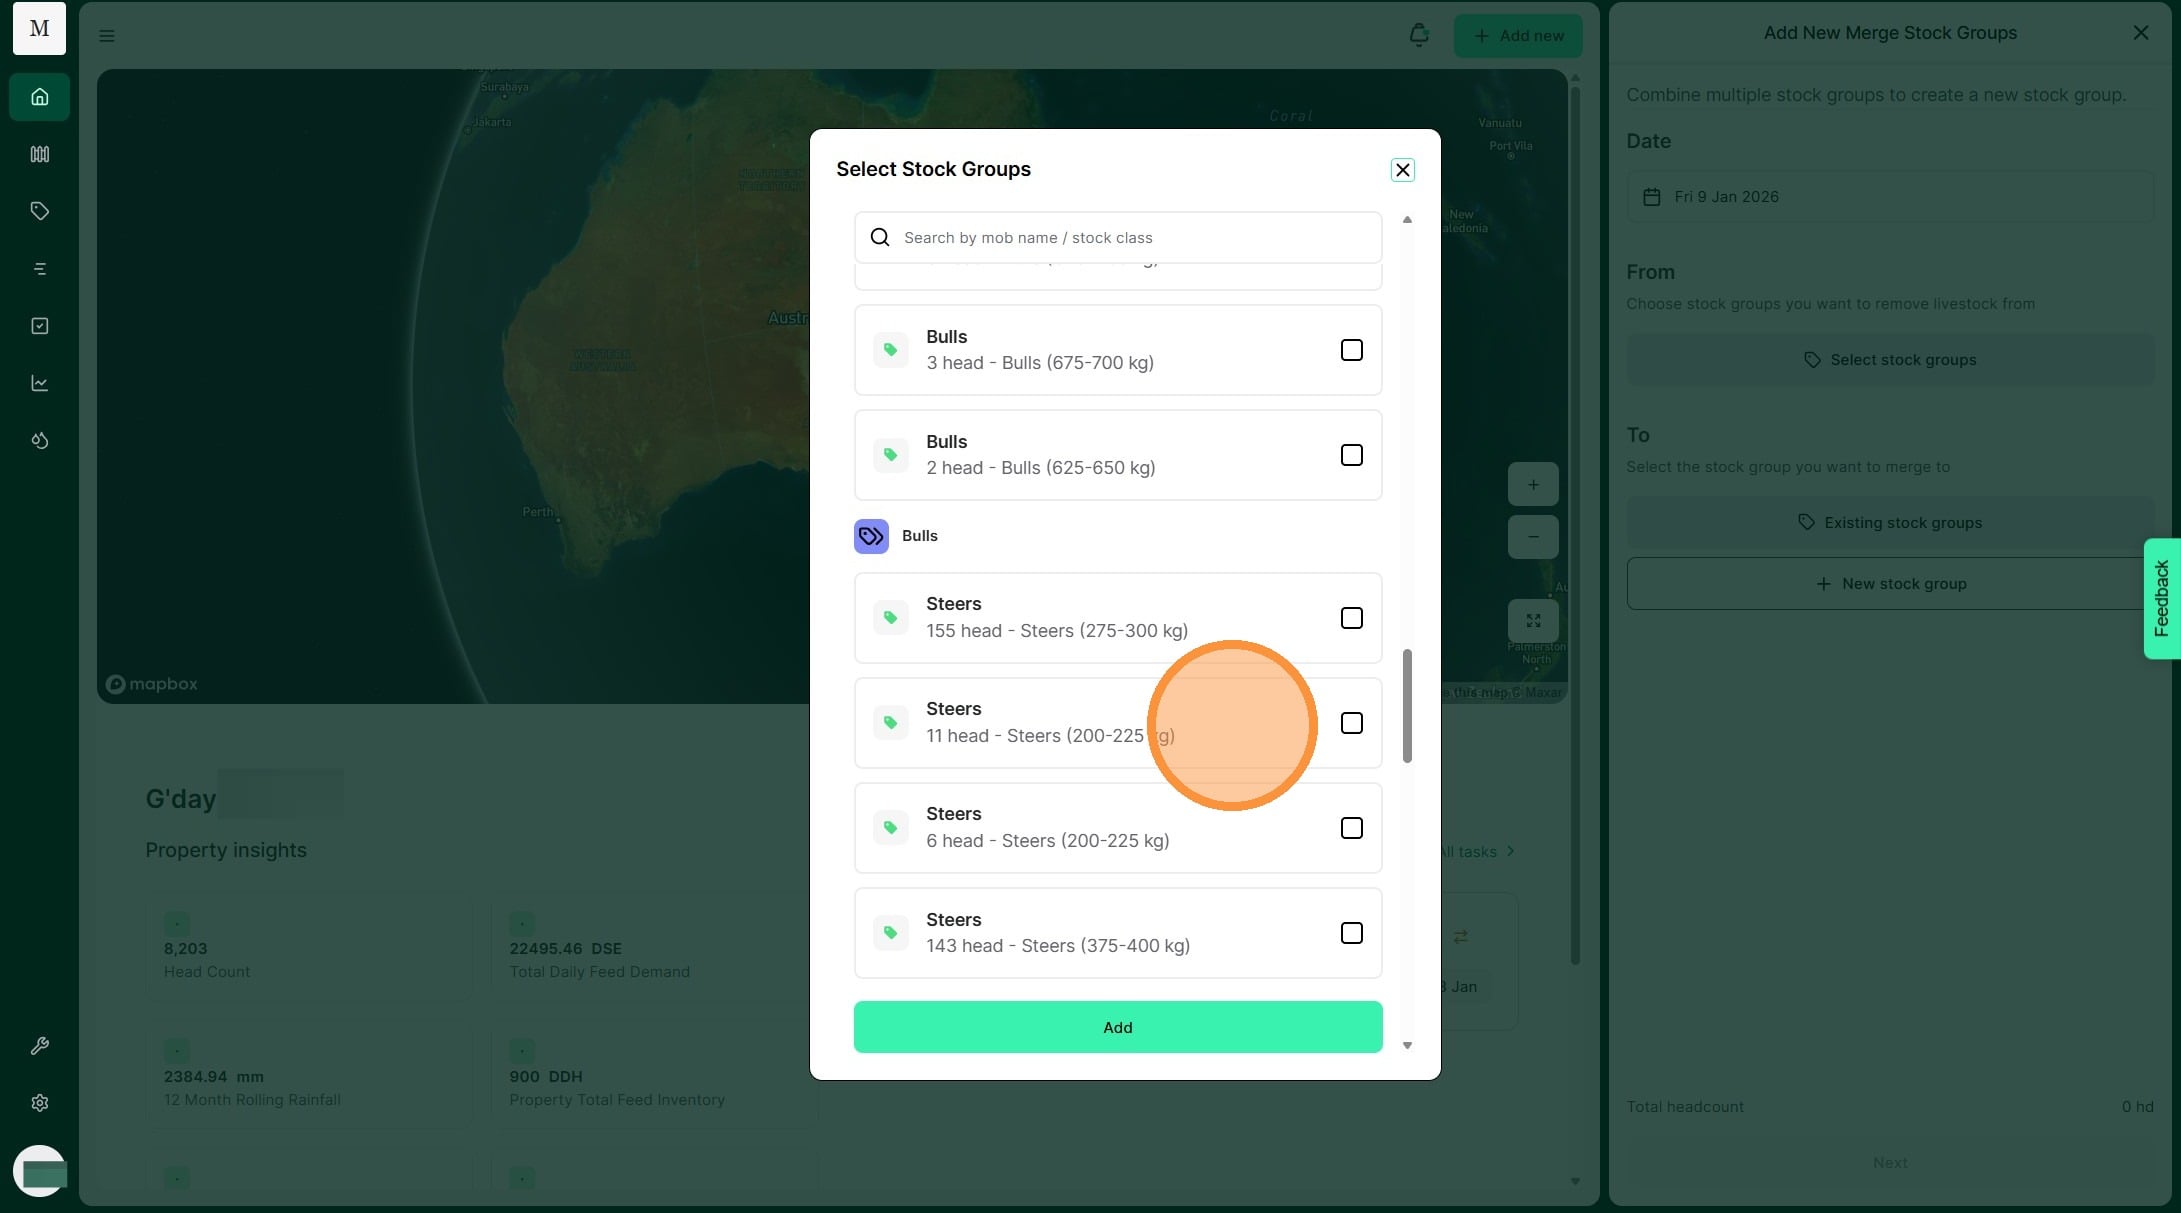Check the Steers 155 head checkbox

pos(1351,618)
